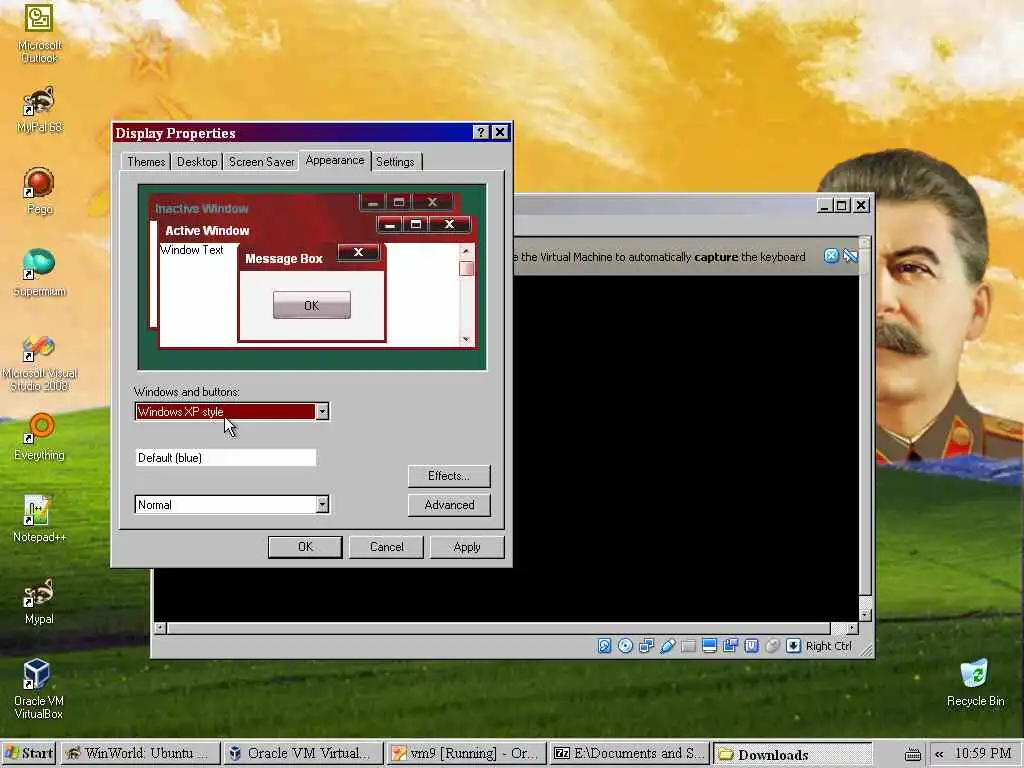This screenshot has width=1024, height=768.
Task: Maximize the vm9 VirtualBox window
Action: [842, 205]
